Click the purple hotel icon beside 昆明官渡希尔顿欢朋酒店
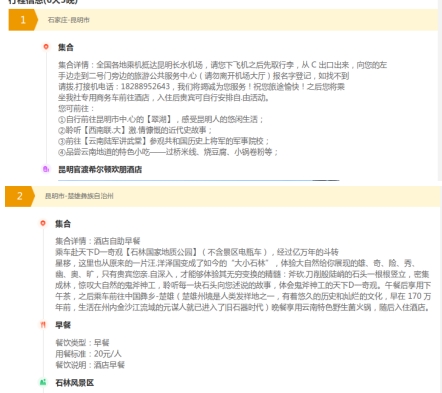This screenshot has width=442, height=393. tap(46, 169)
